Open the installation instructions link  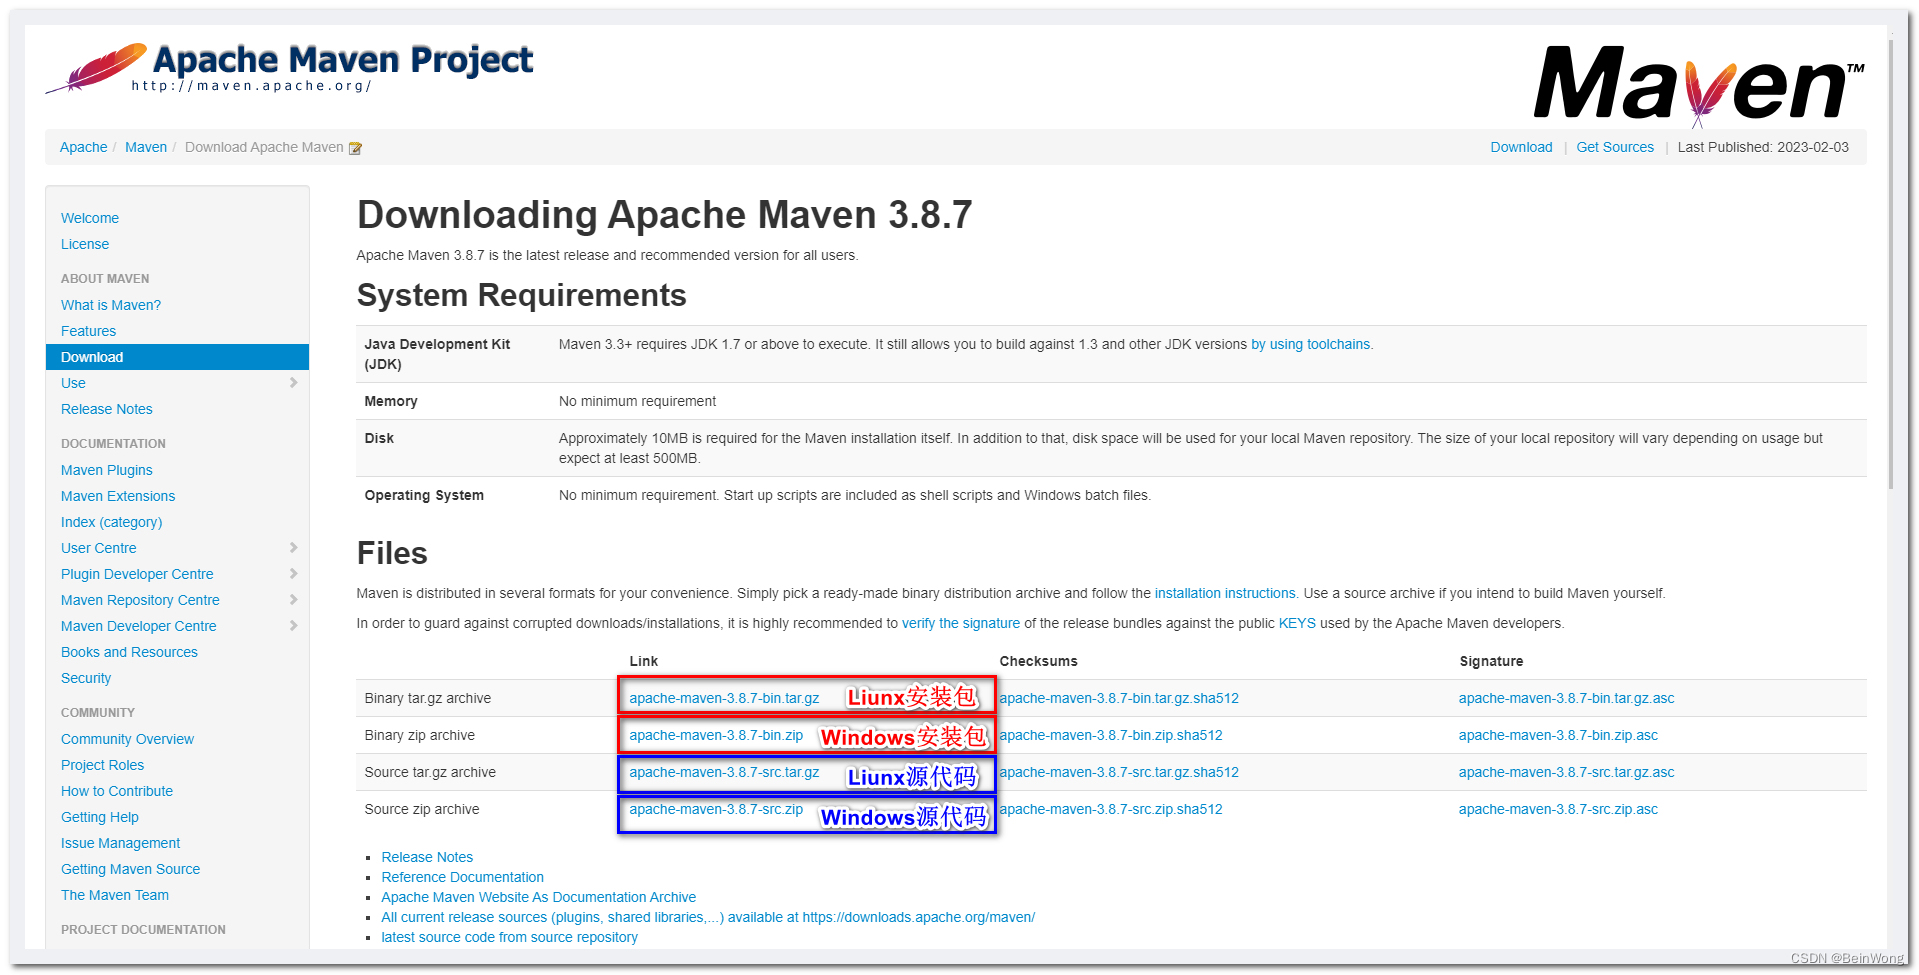[1225, 593]
